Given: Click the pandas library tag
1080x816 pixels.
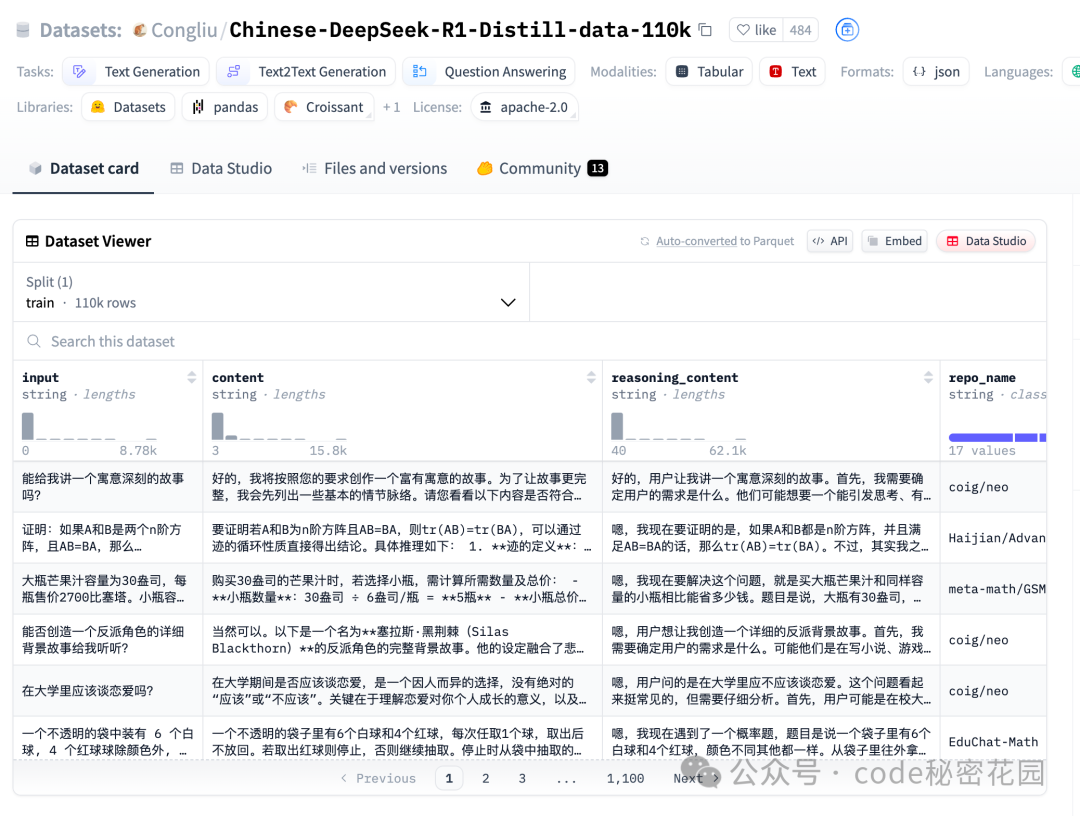Looking at the screenshot, I should coord(225,107).
